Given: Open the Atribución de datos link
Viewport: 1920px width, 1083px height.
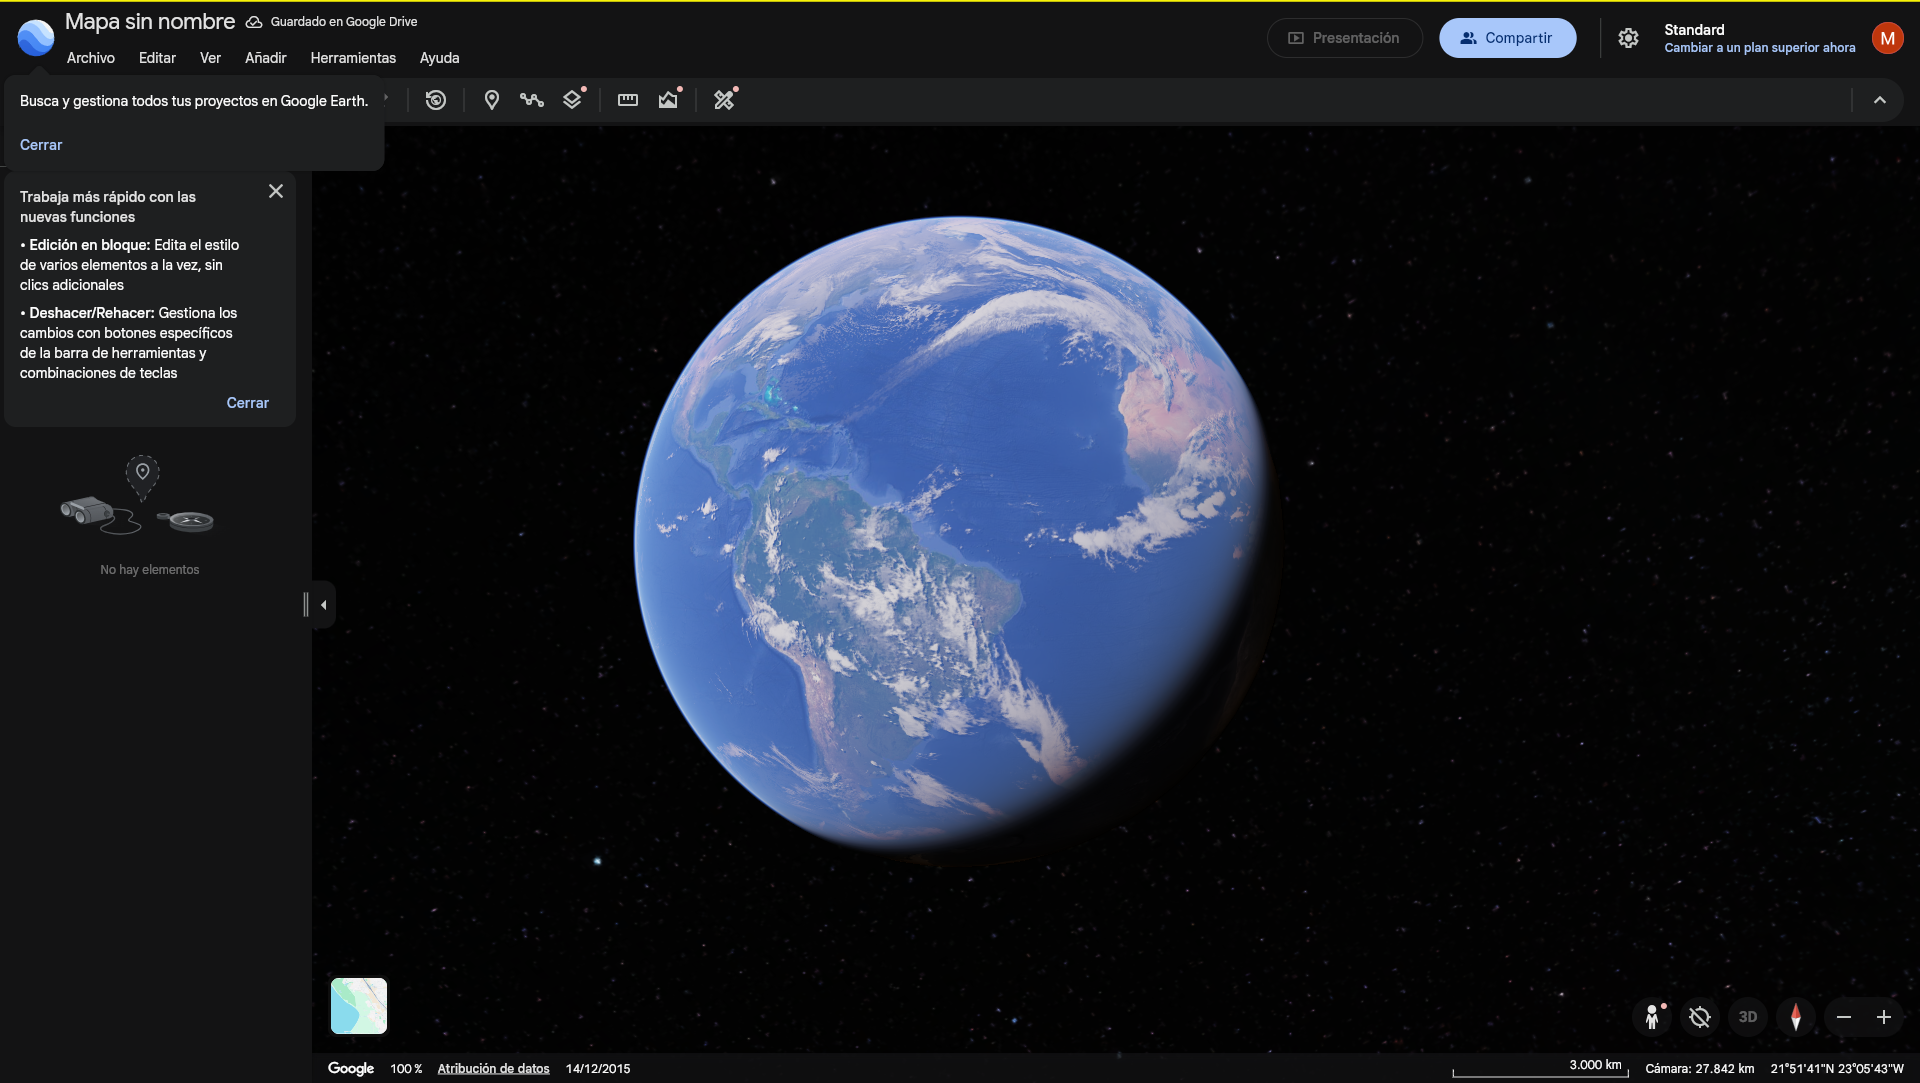Looking at the screenshot, I should 493,1068.
